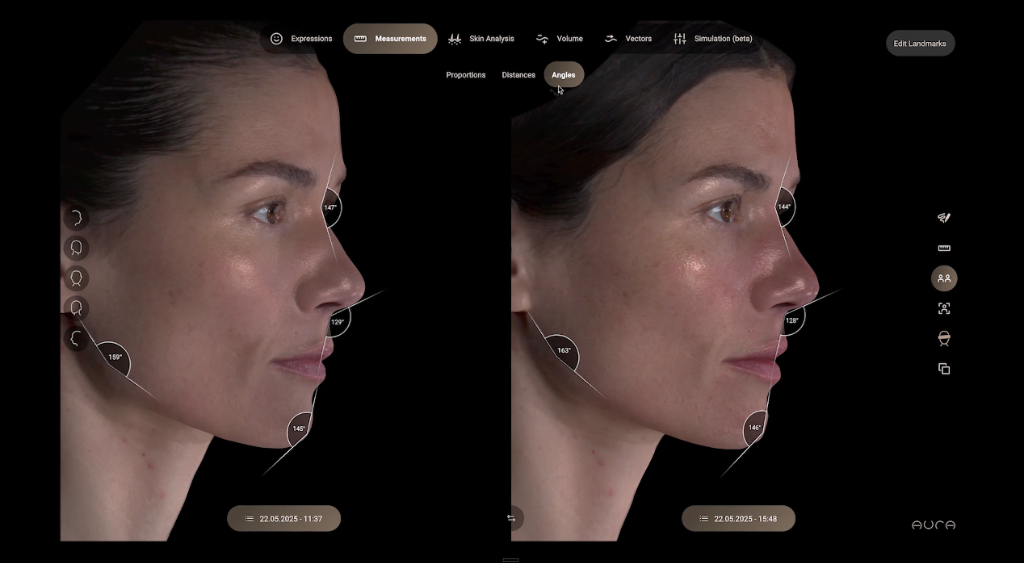Select the left three-quarter view head icon
1024x563 pixels.
click(x=76, y=308)
